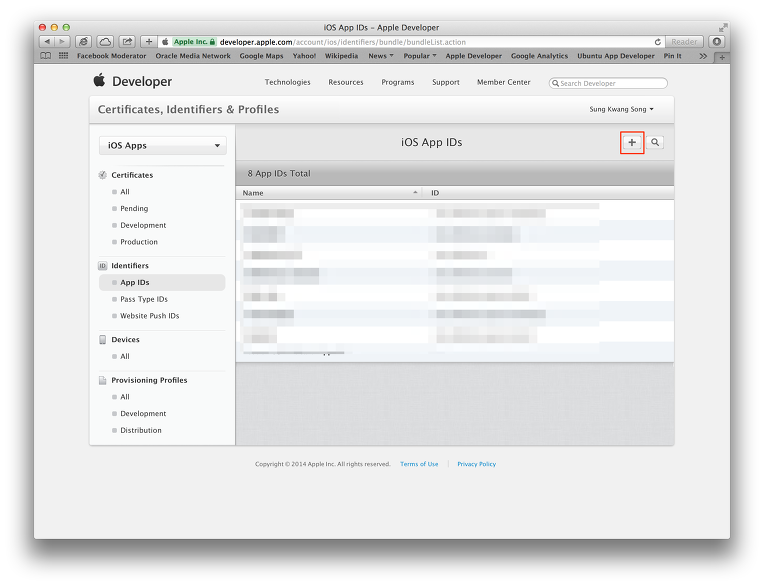Screen dimensions: 764x586
Task: Click the Search Developer field
Action: [608, 83]
